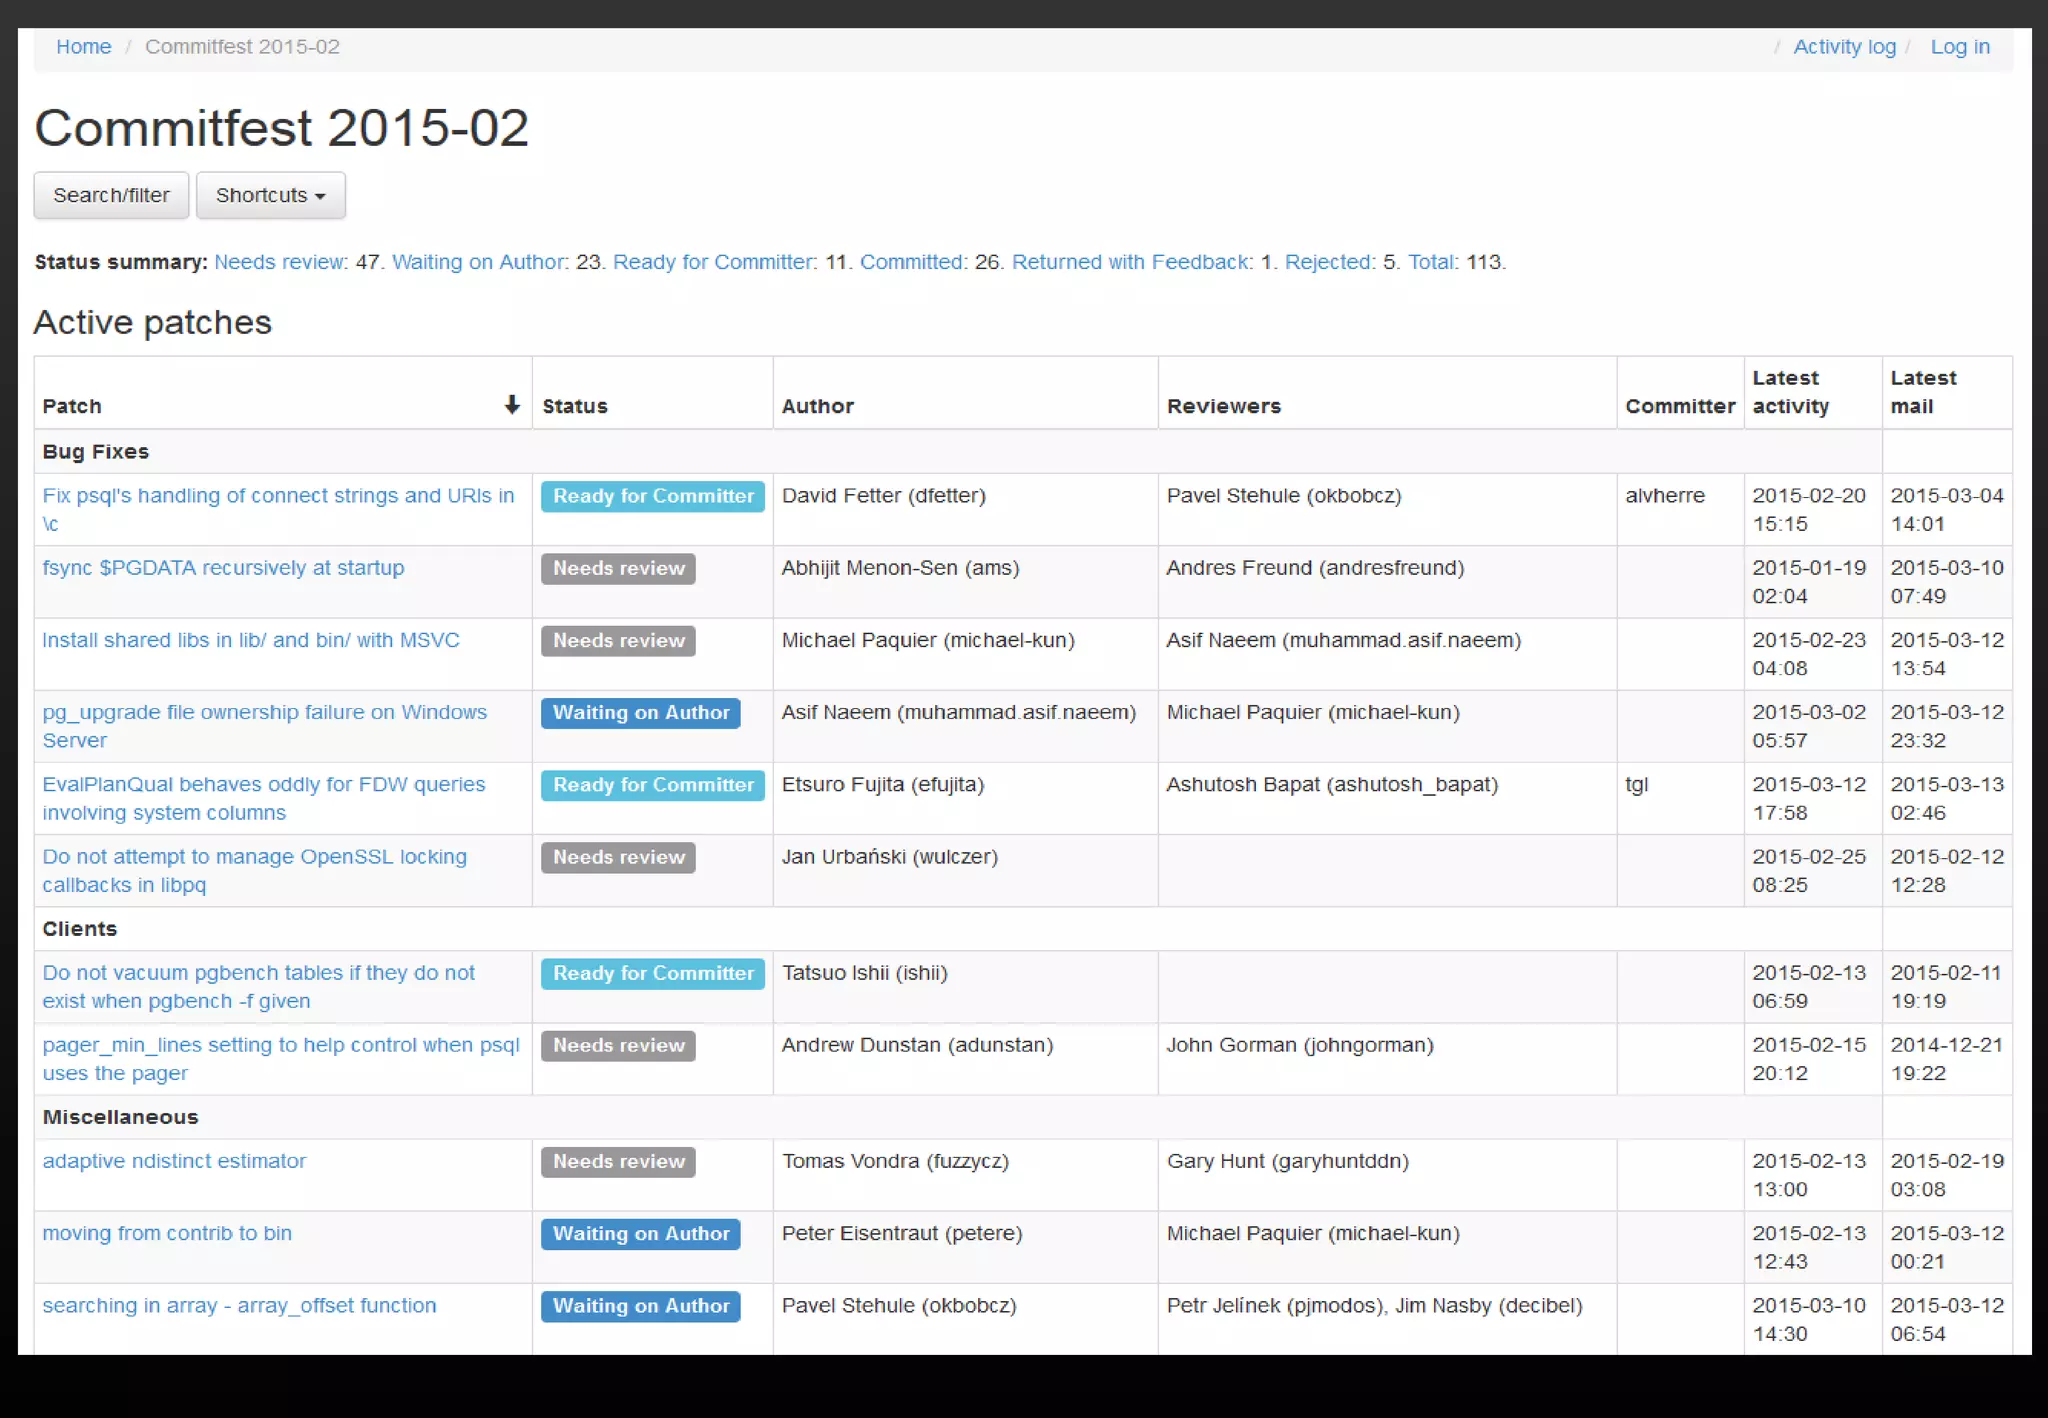Click the Search/filter button
This screenshot has width=2048, height=1418.
[x=111, y=196]
